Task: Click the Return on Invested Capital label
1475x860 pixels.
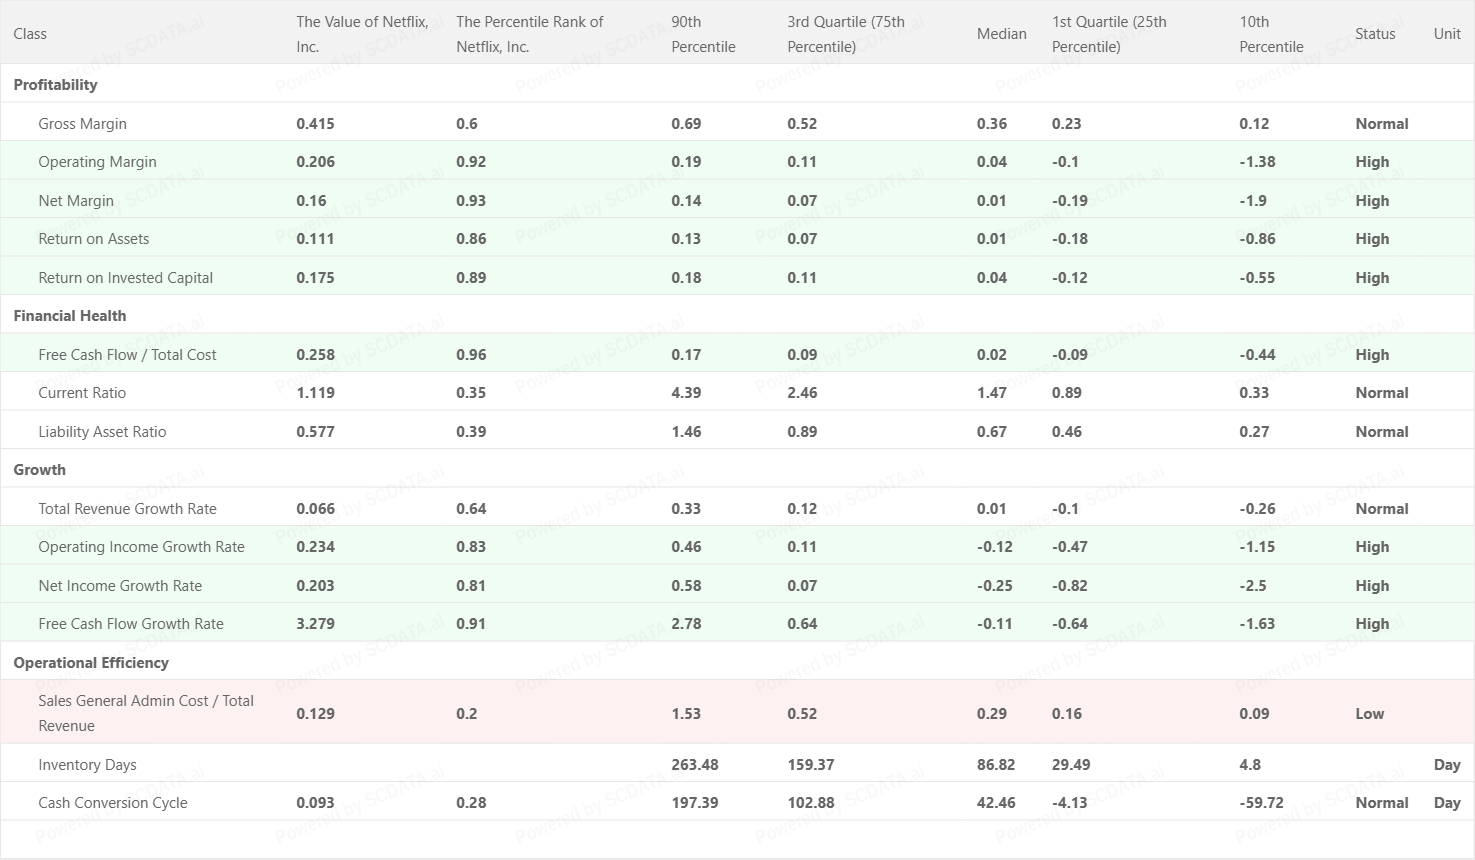Action: 125,278
